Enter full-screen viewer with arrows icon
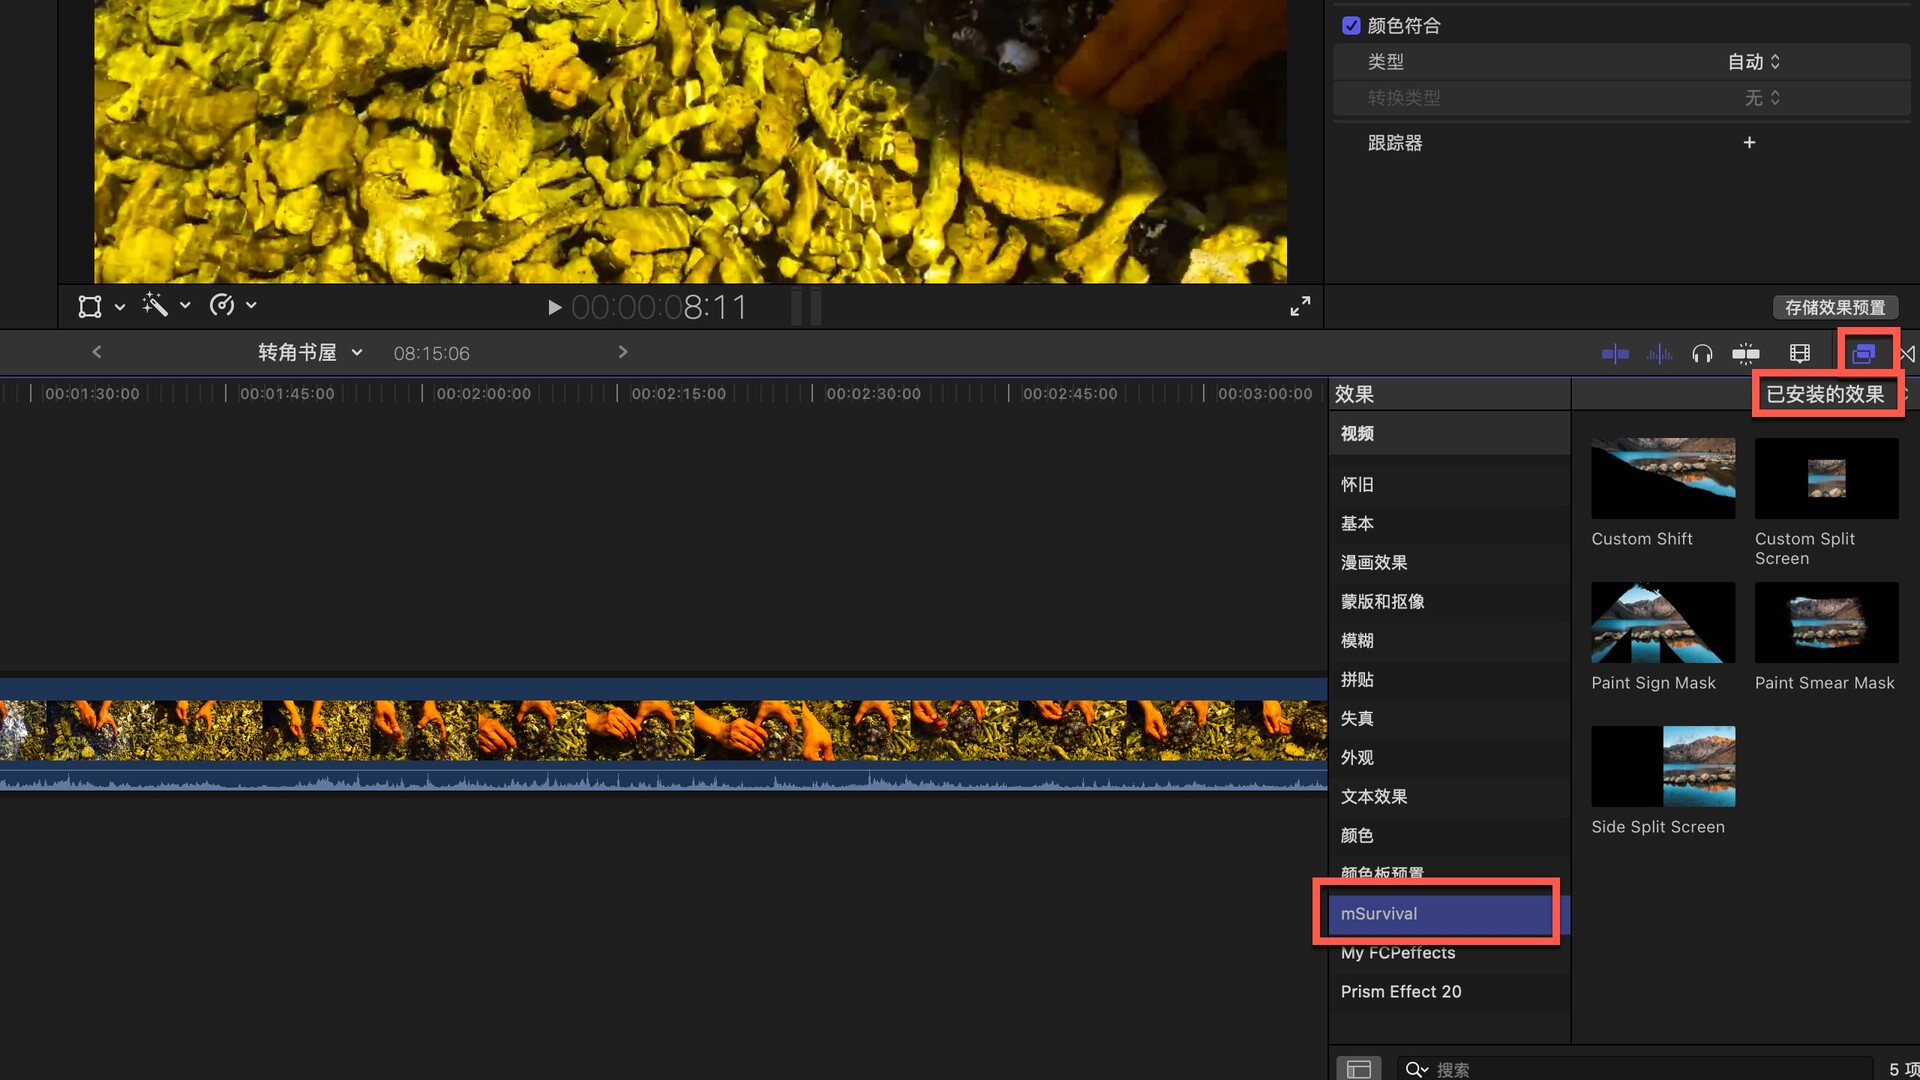Image resolution: width=1920 pixels, height=1080 pixels. pyautogui.click(x=1300, y=306)
